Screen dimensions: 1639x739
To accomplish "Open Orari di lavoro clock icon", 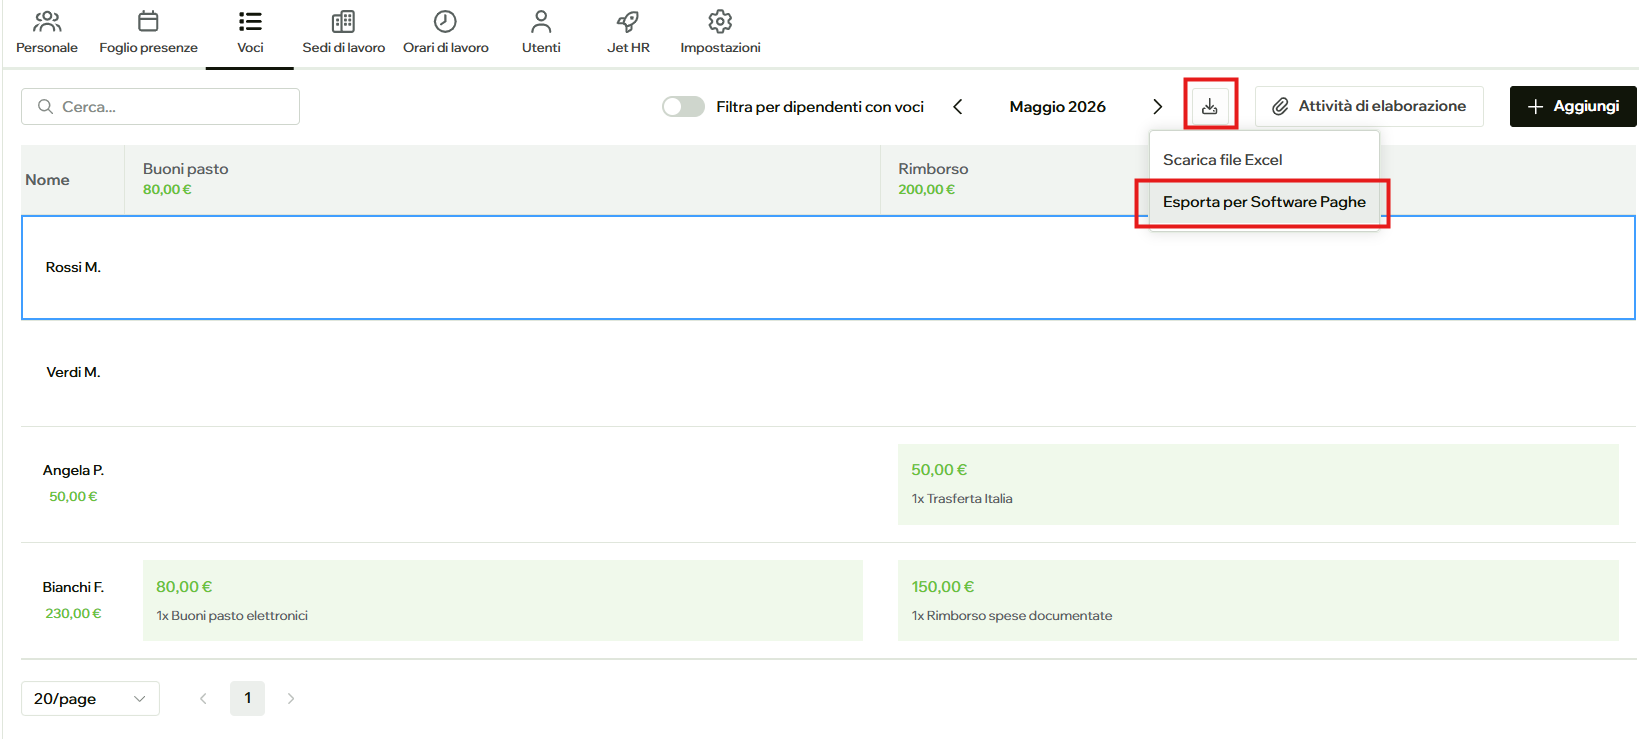I will click(445, 21).
